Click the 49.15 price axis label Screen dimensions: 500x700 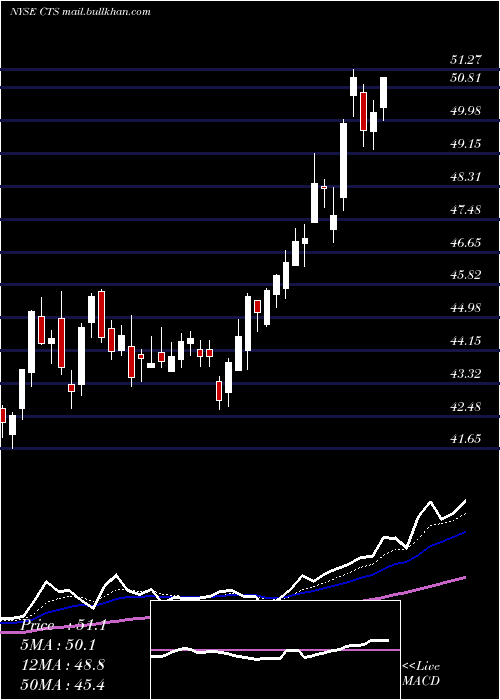coord(466,144)
